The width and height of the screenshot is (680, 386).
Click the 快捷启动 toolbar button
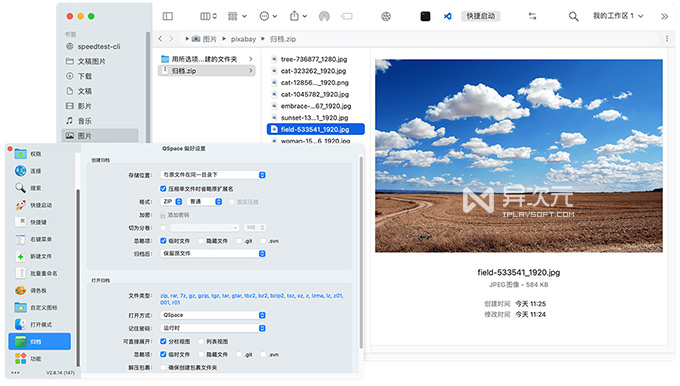481,16
